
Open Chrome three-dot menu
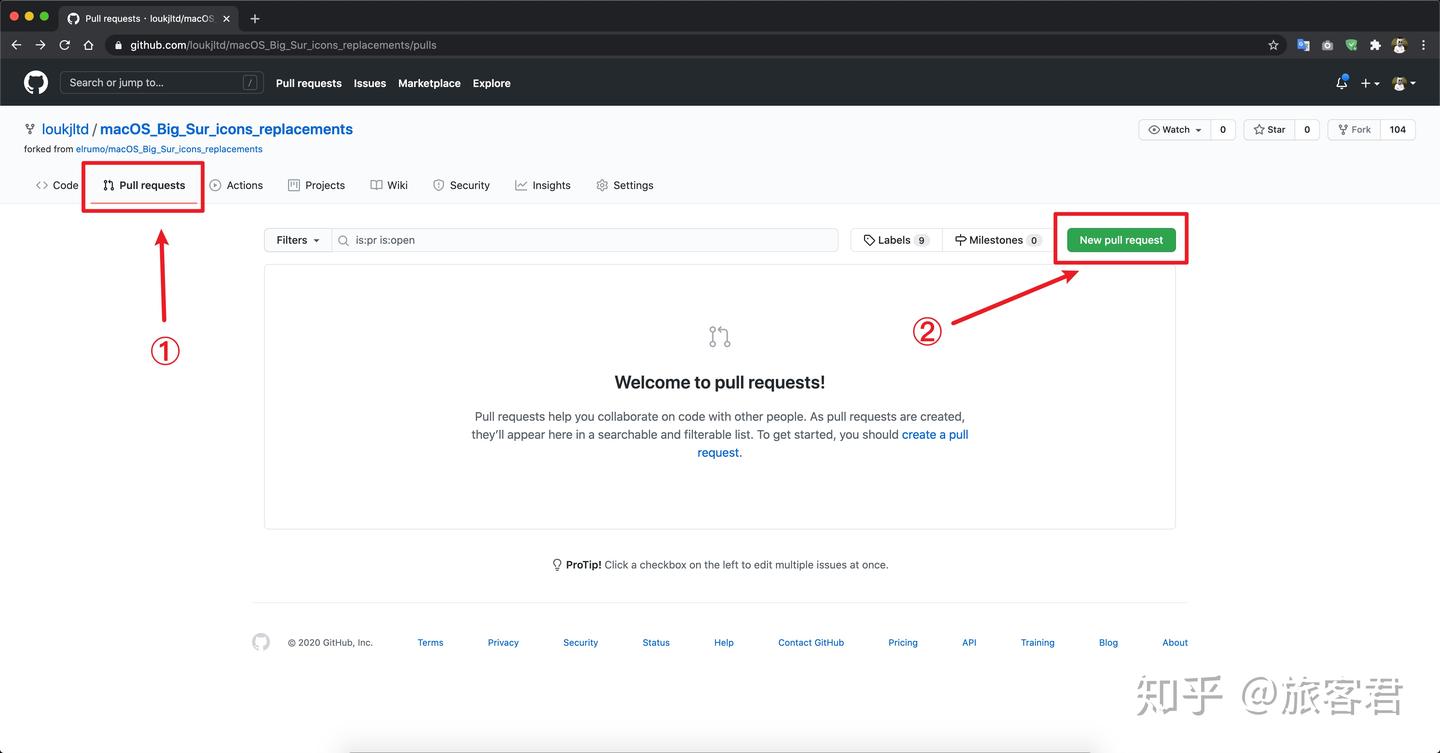[1423, 45]
